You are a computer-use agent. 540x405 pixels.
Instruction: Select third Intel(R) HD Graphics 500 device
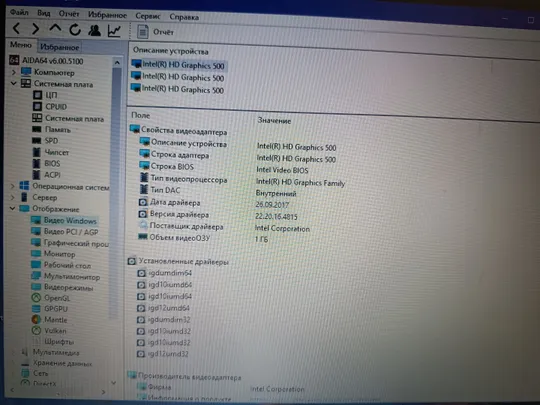(177, 89)
